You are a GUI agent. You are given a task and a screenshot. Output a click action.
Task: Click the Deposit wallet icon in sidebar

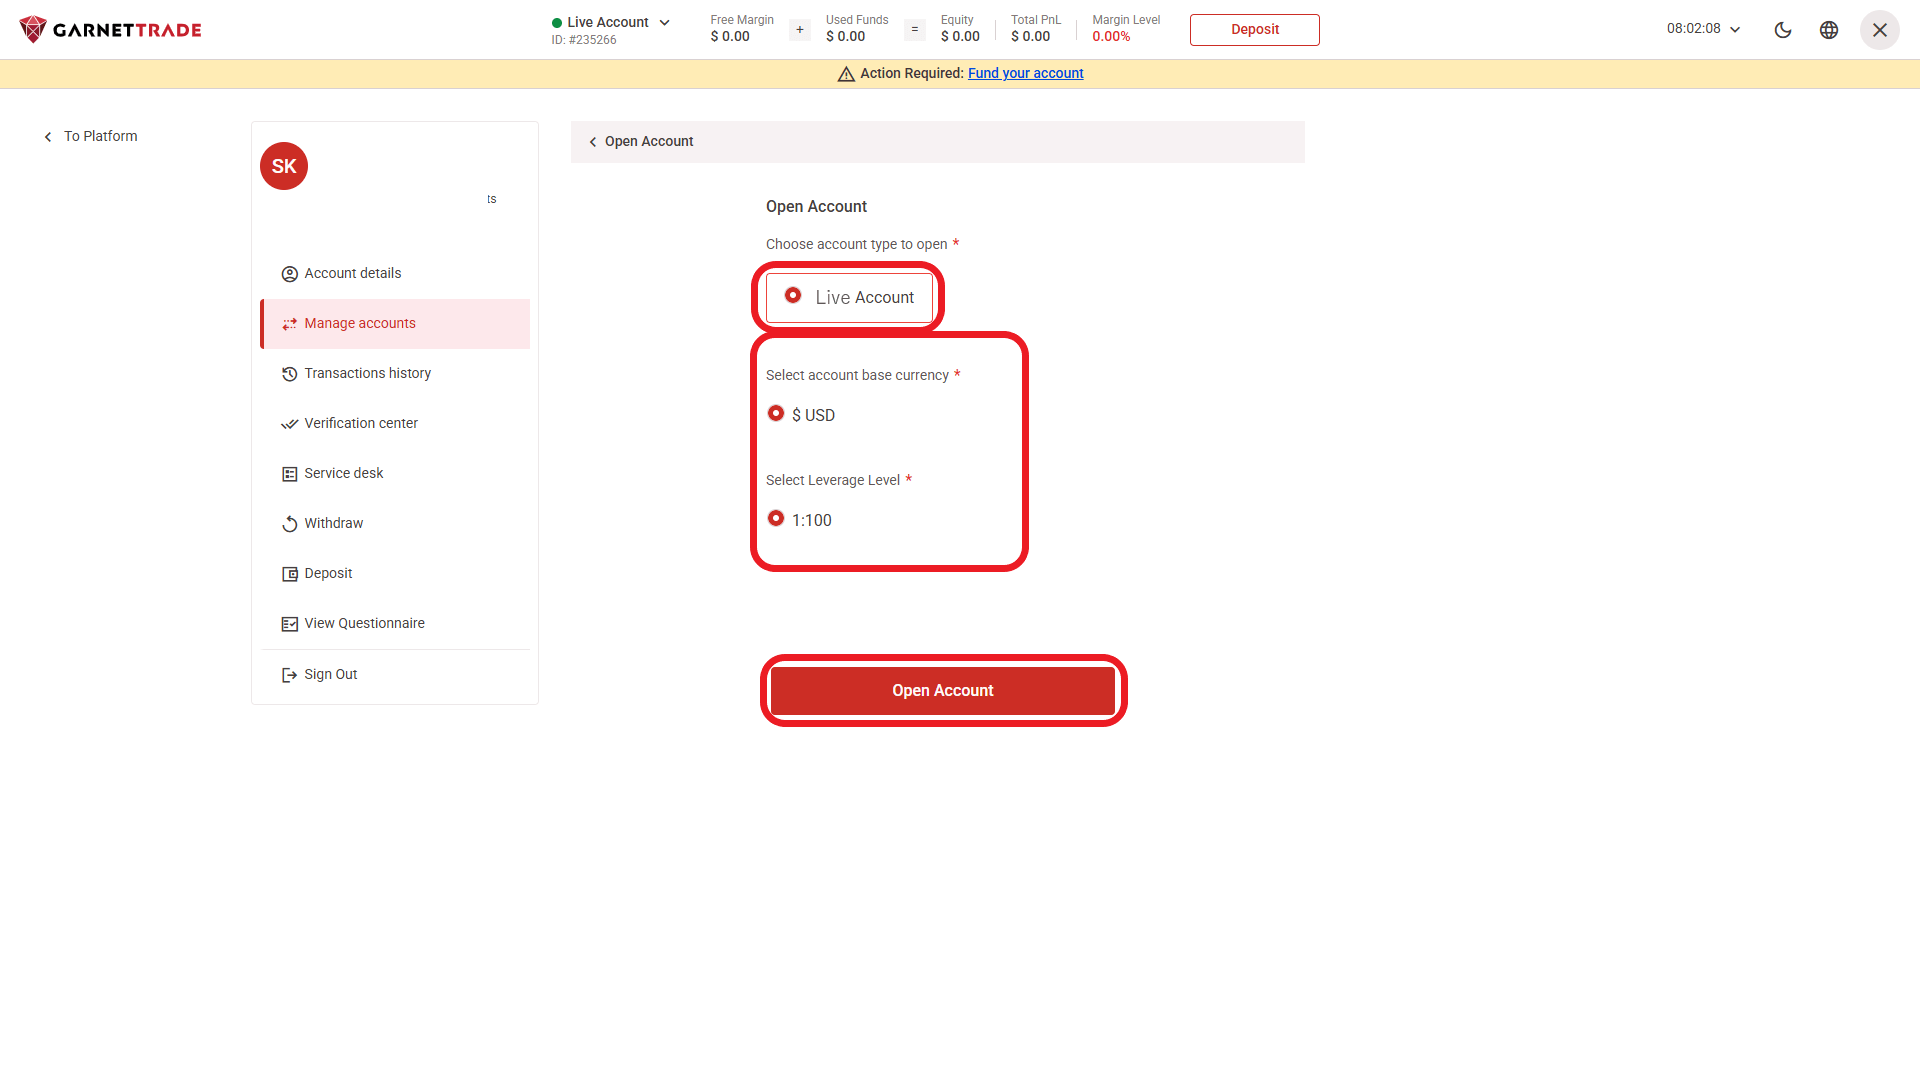click(290, 574)
